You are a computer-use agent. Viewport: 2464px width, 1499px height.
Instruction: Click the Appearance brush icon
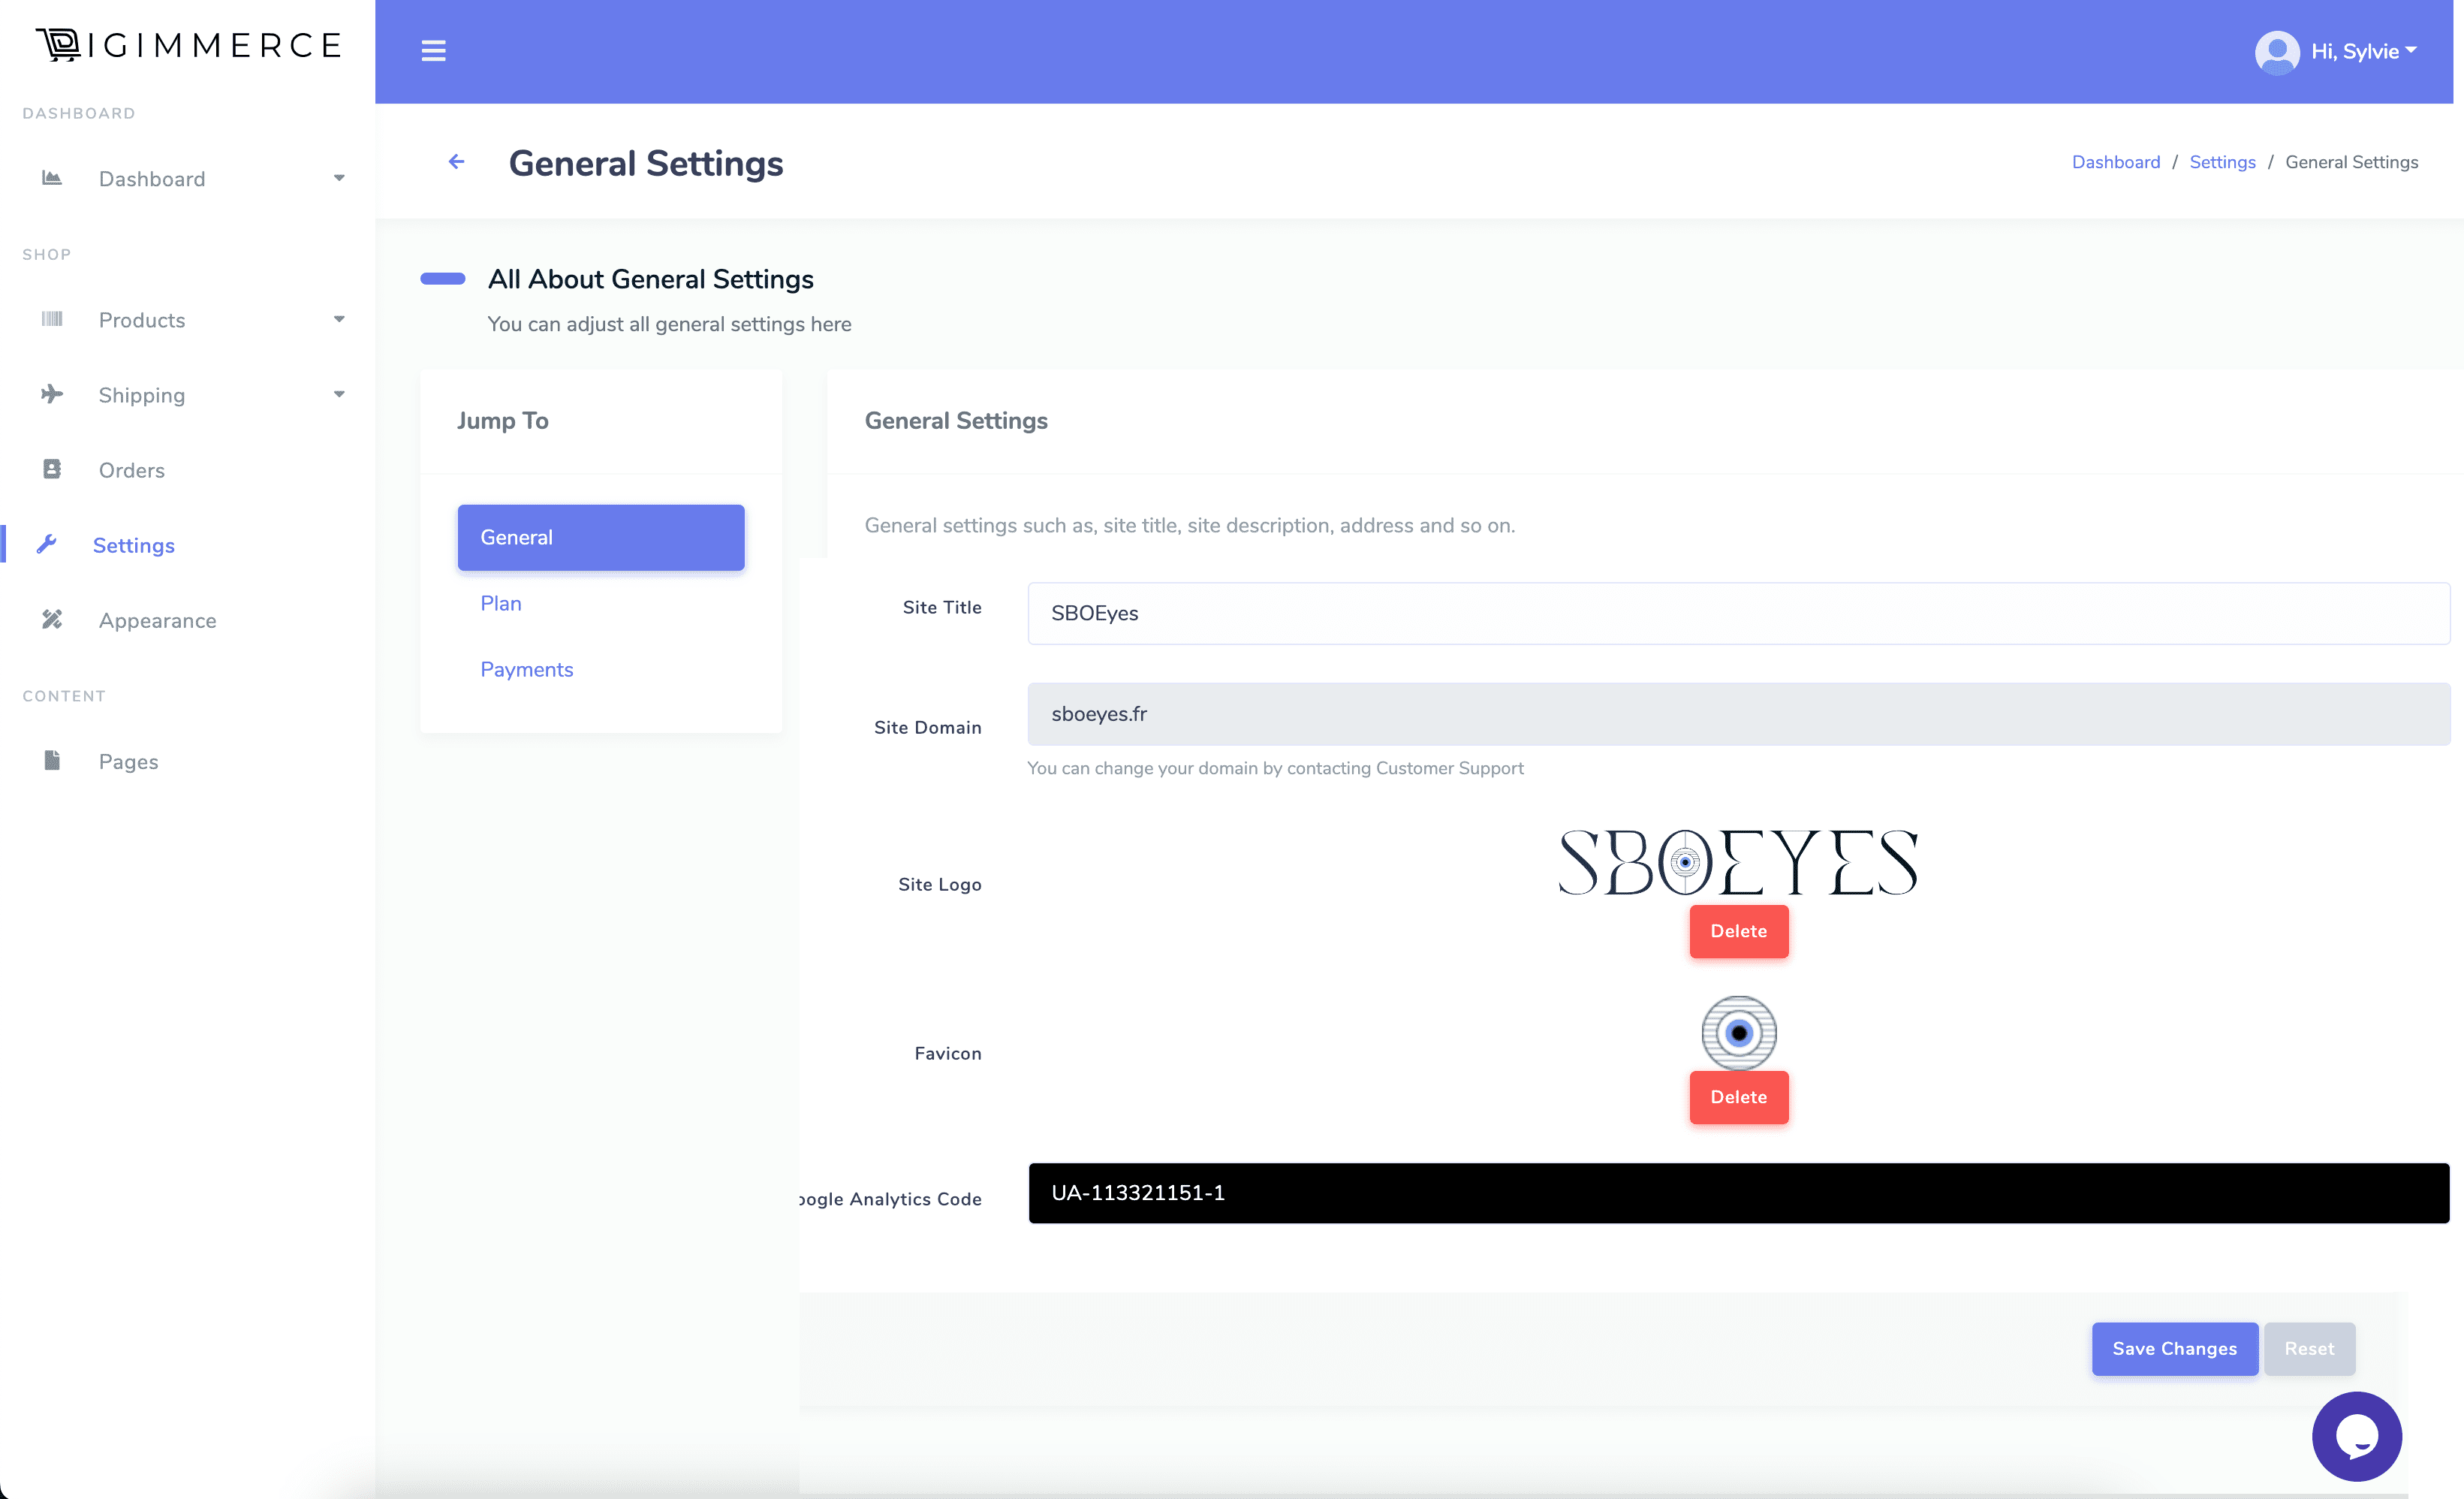coord(52,620)
